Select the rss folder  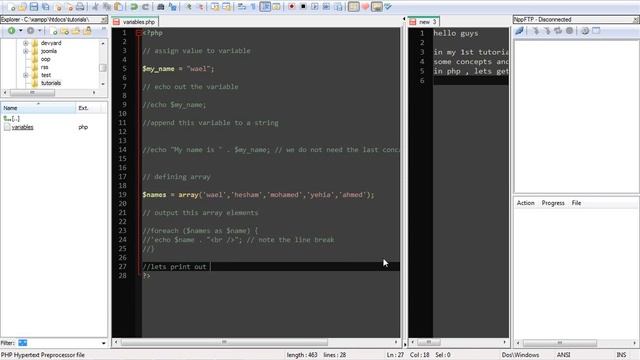[44, 67]
